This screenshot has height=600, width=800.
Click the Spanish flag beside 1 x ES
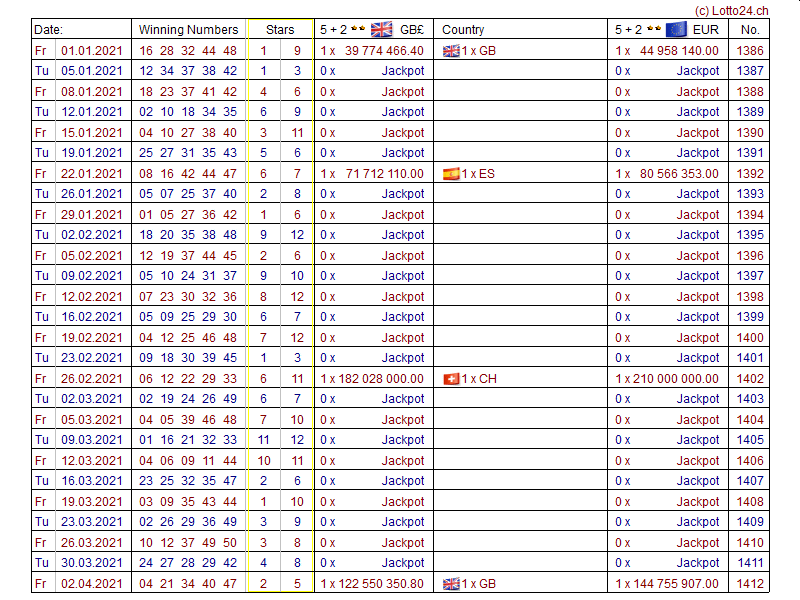[451, 173]
